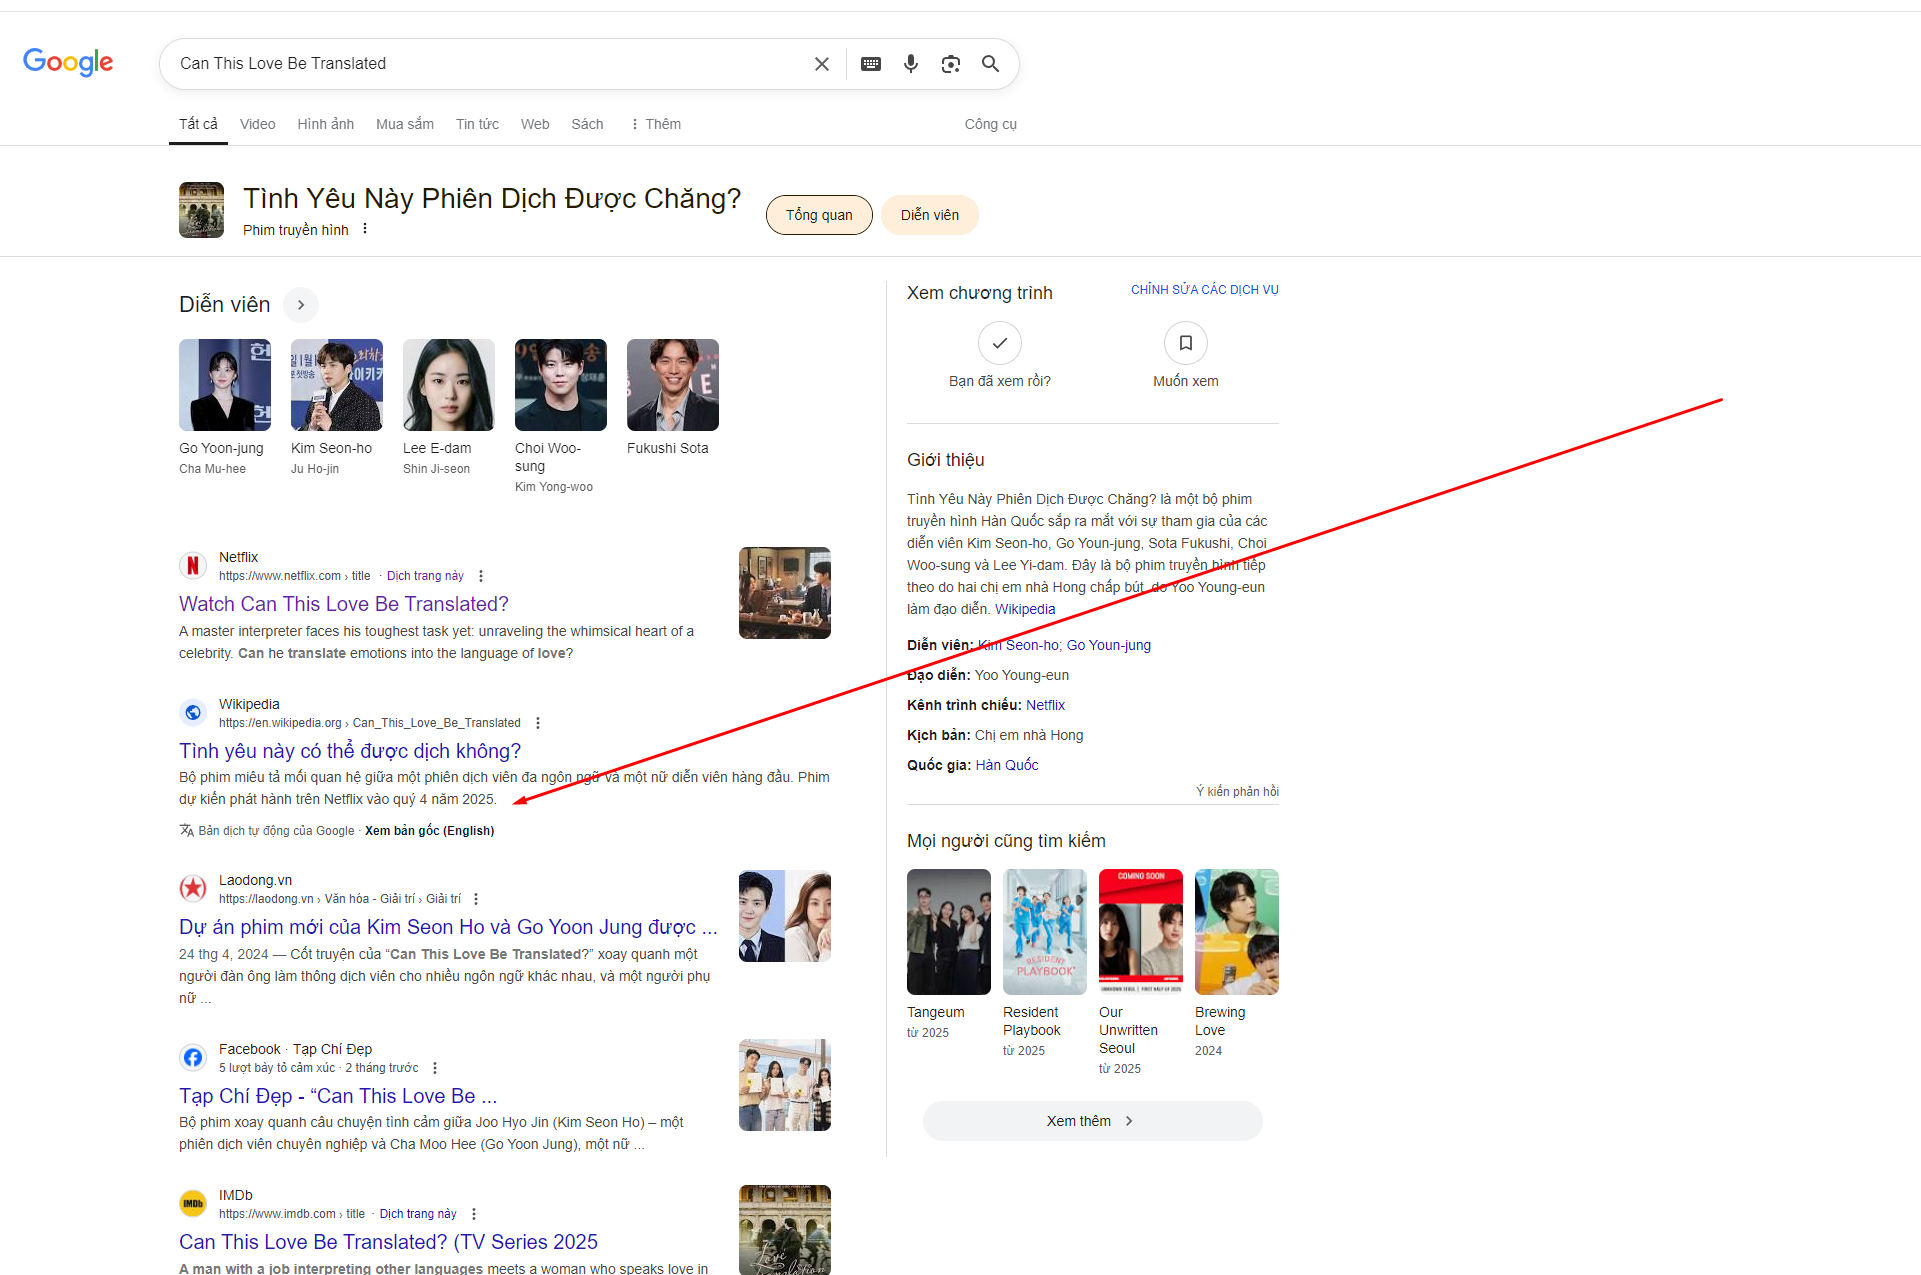Image resolution: width=1921 pixels, height=1275 pixels.
Task: Open the Brewing Love poster
Action: (1237, 932)
